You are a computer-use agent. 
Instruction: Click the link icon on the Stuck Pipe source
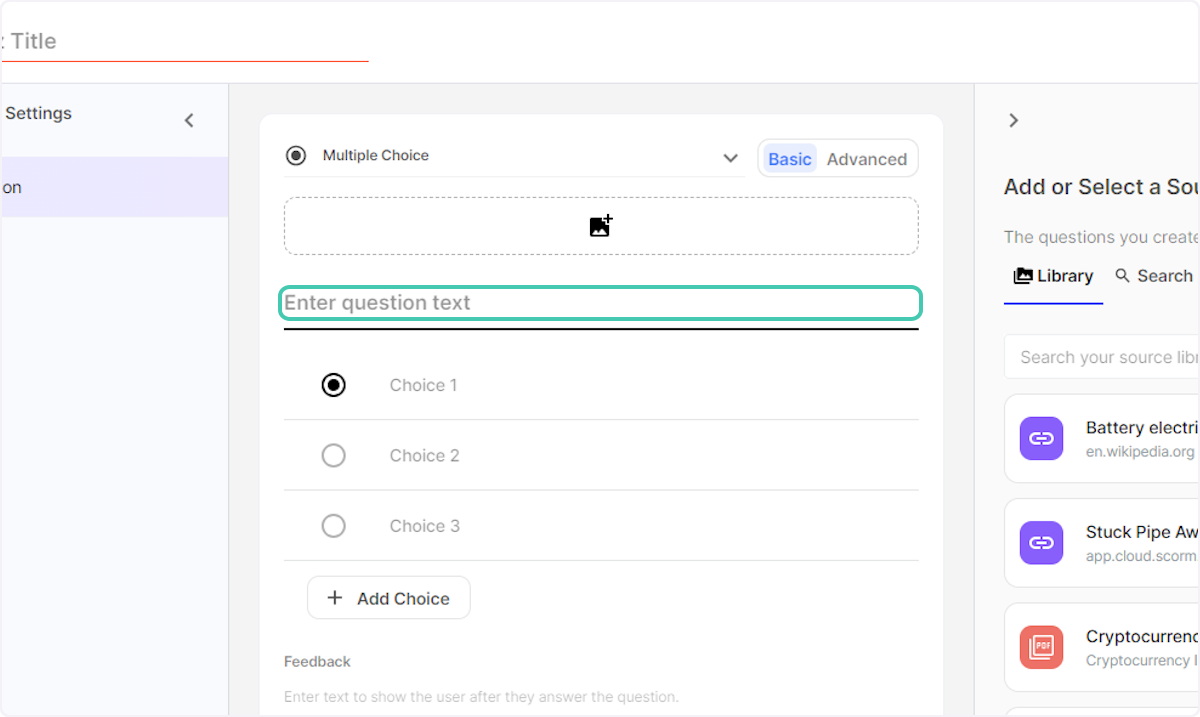point(1041,542)
